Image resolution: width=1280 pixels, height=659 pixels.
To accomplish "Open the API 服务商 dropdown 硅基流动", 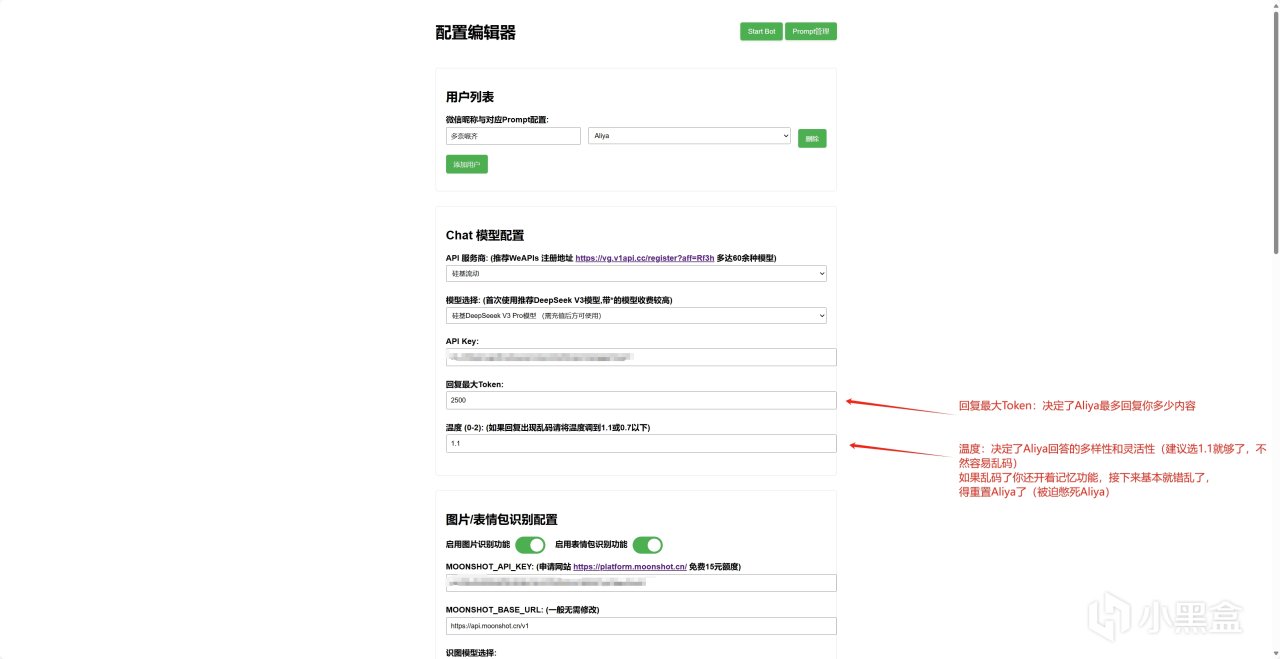I will click(x=636, y=273).
